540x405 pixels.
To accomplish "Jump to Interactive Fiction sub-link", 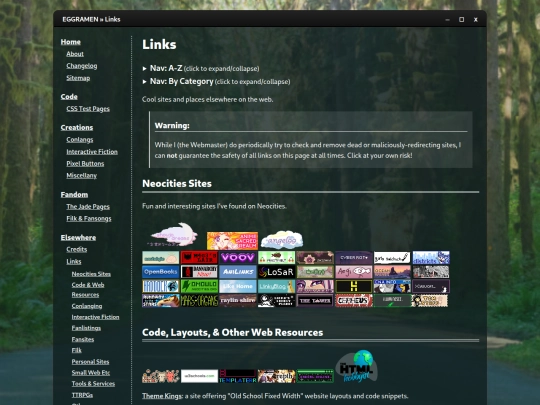I will tap(95, 317).
